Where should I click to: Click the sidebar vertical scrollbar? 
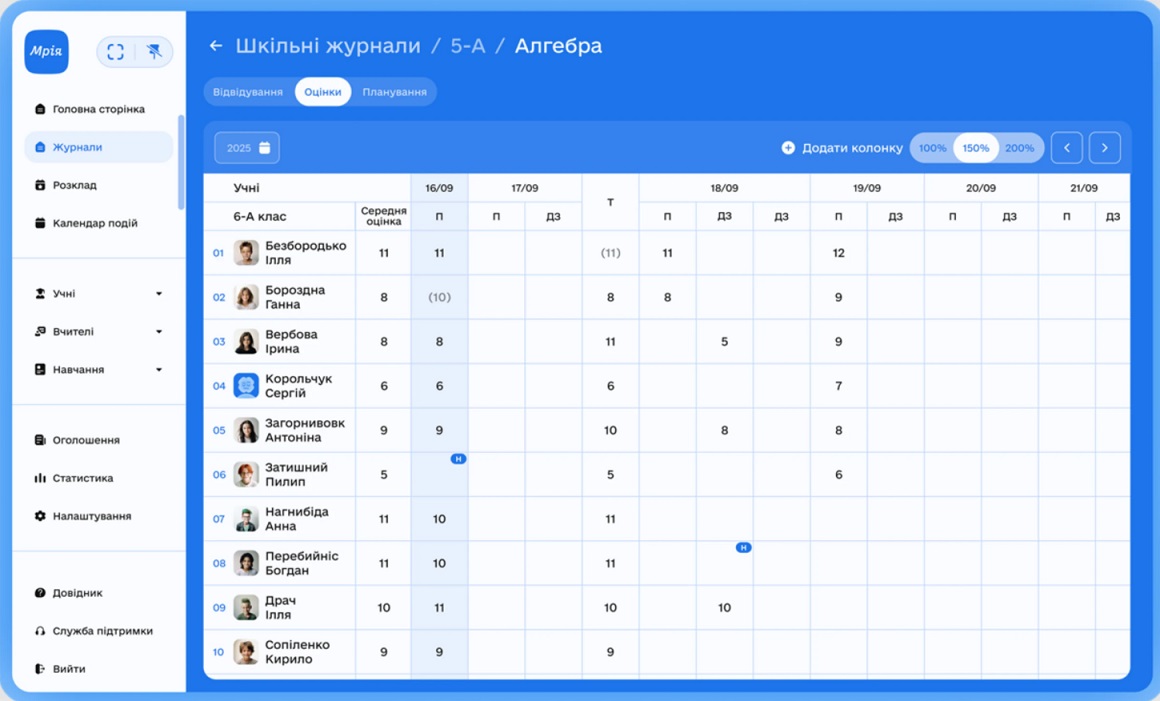181,162
